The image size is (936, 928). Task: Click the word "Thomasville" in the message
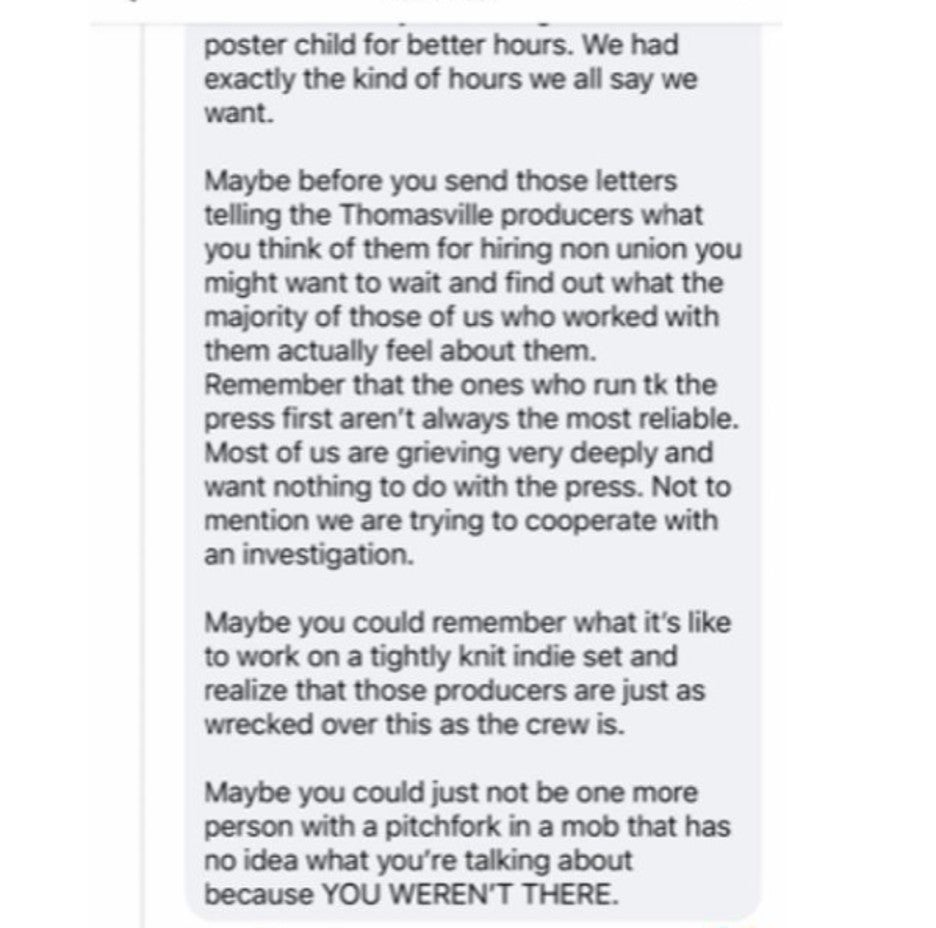pos(416,215)
